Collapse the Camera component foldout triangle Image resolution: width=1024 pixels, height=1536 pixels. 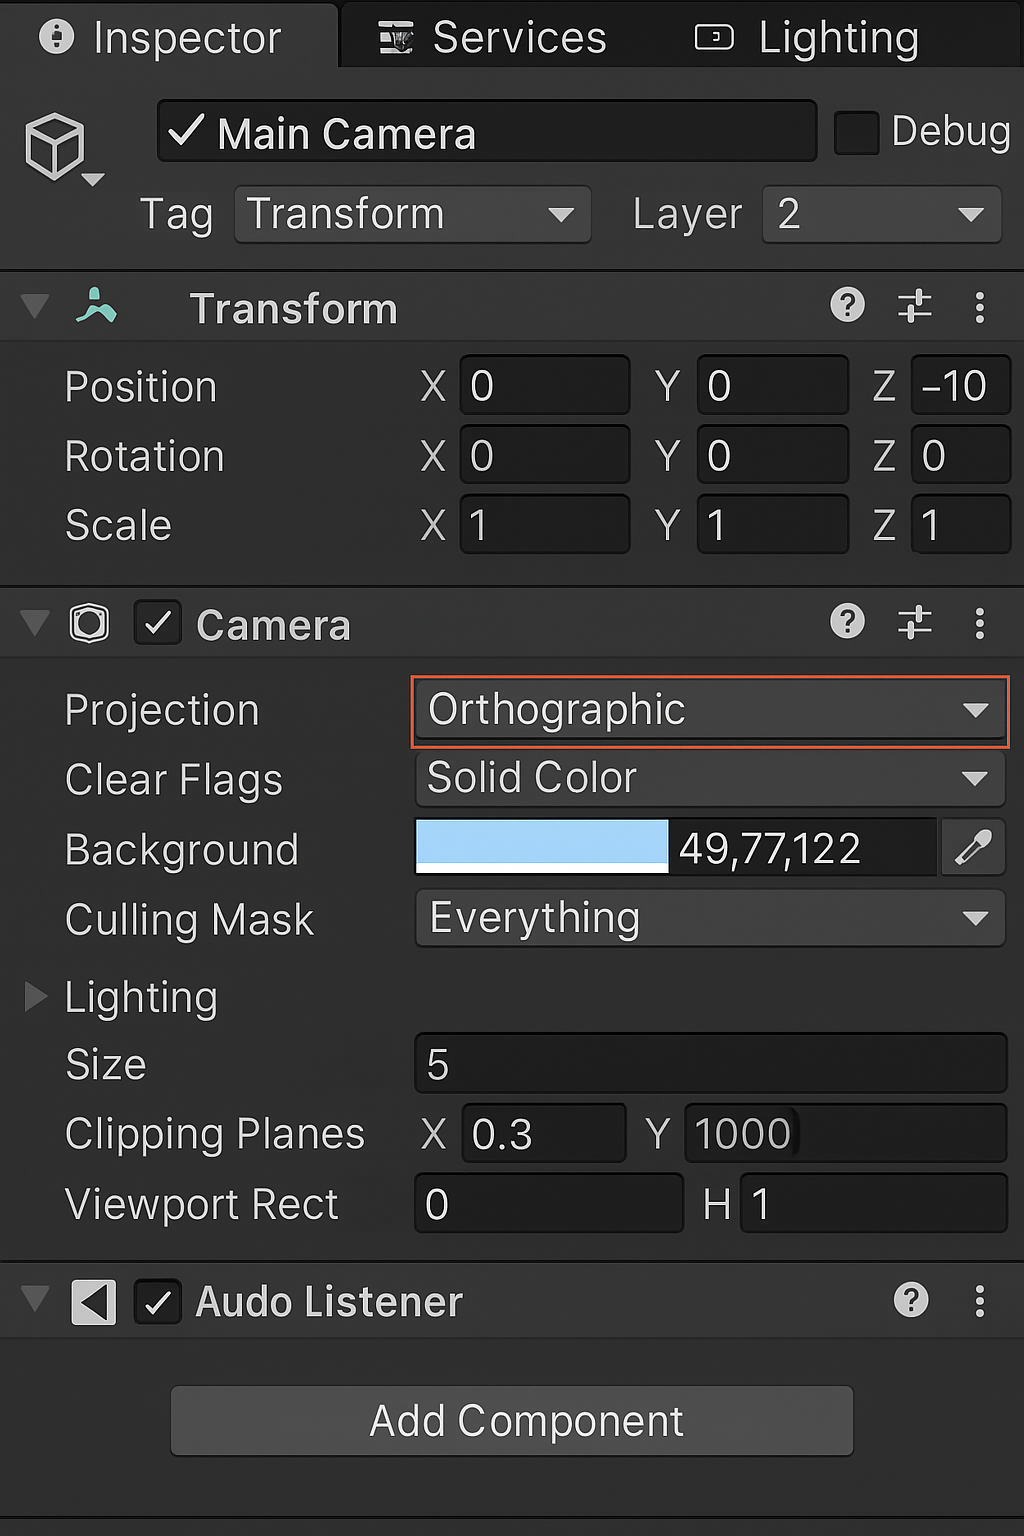pos(35,623)
